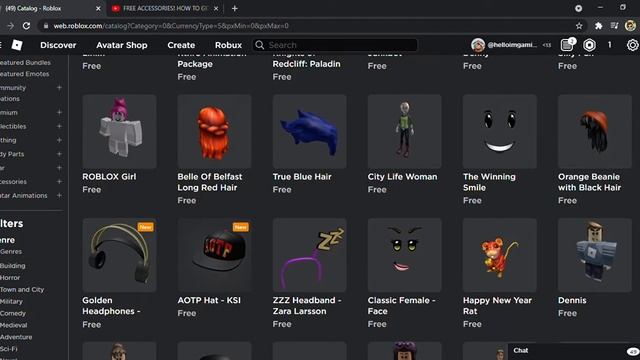Screen dimensions: 640x360
Task: Expand the Gear category plus
Action: point(59,168)
